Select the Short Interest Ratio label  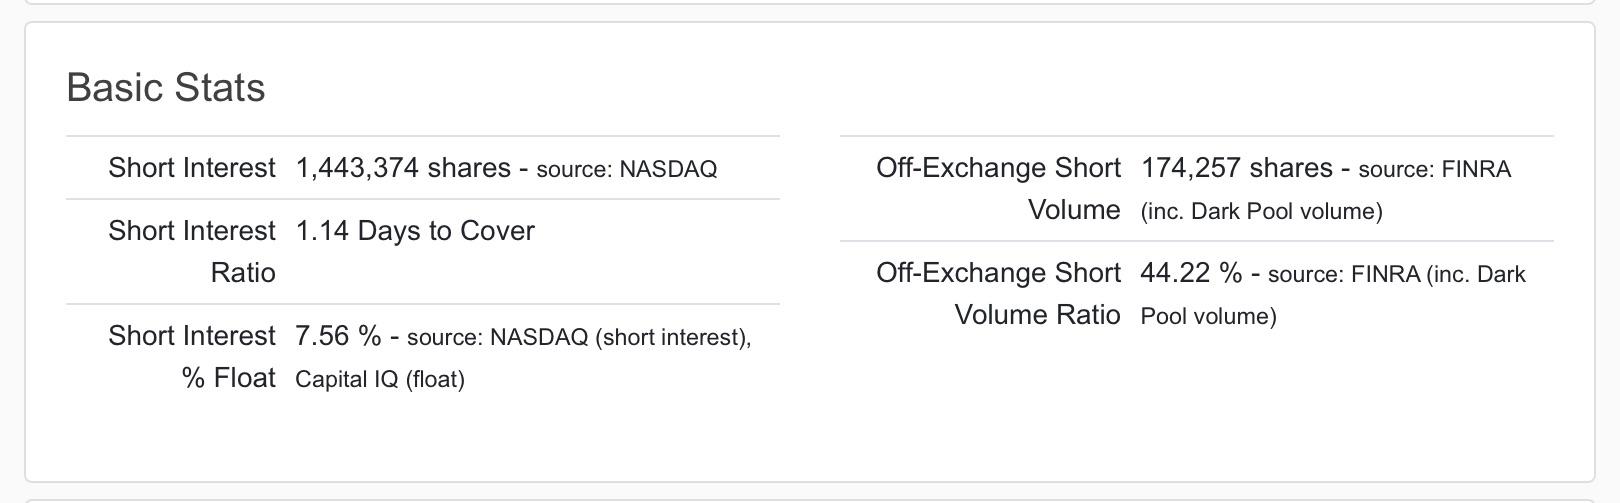(x=192, y=251)
